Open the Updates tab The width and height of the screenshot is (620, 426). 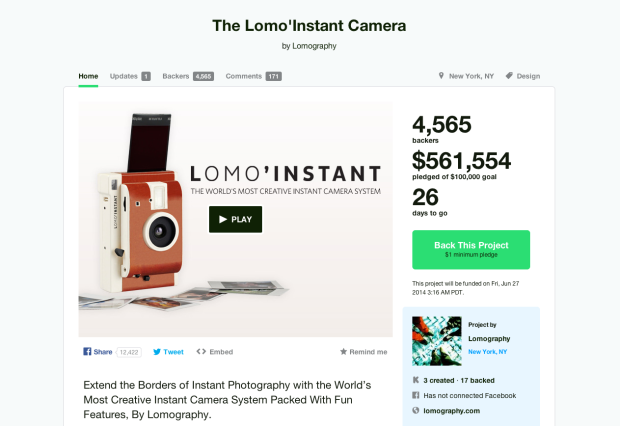130,76
